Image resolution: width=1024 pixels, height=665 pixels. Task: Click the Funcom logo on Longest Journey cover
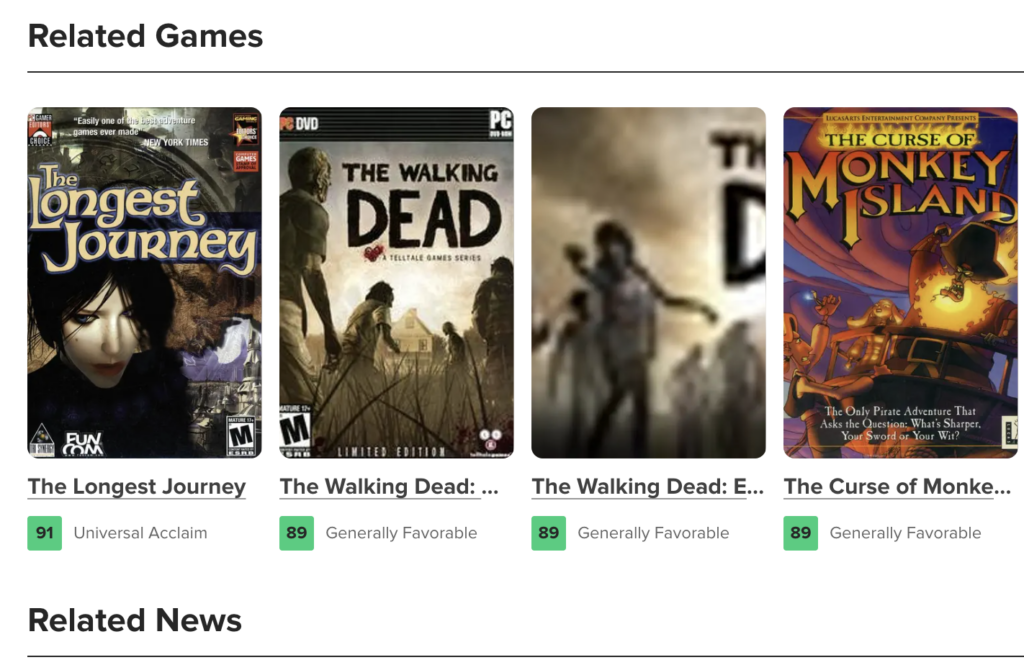(82, 444)
